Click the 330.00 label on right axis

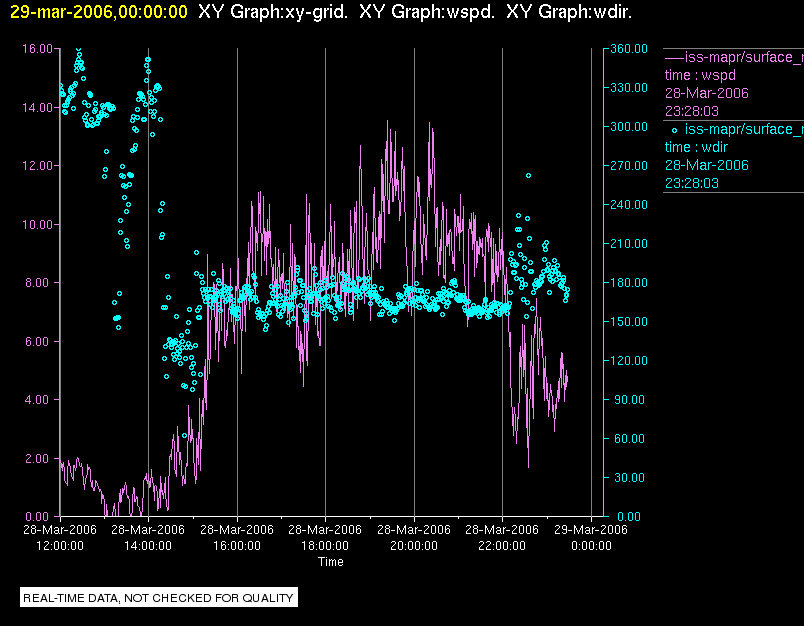tap(629, 88)
